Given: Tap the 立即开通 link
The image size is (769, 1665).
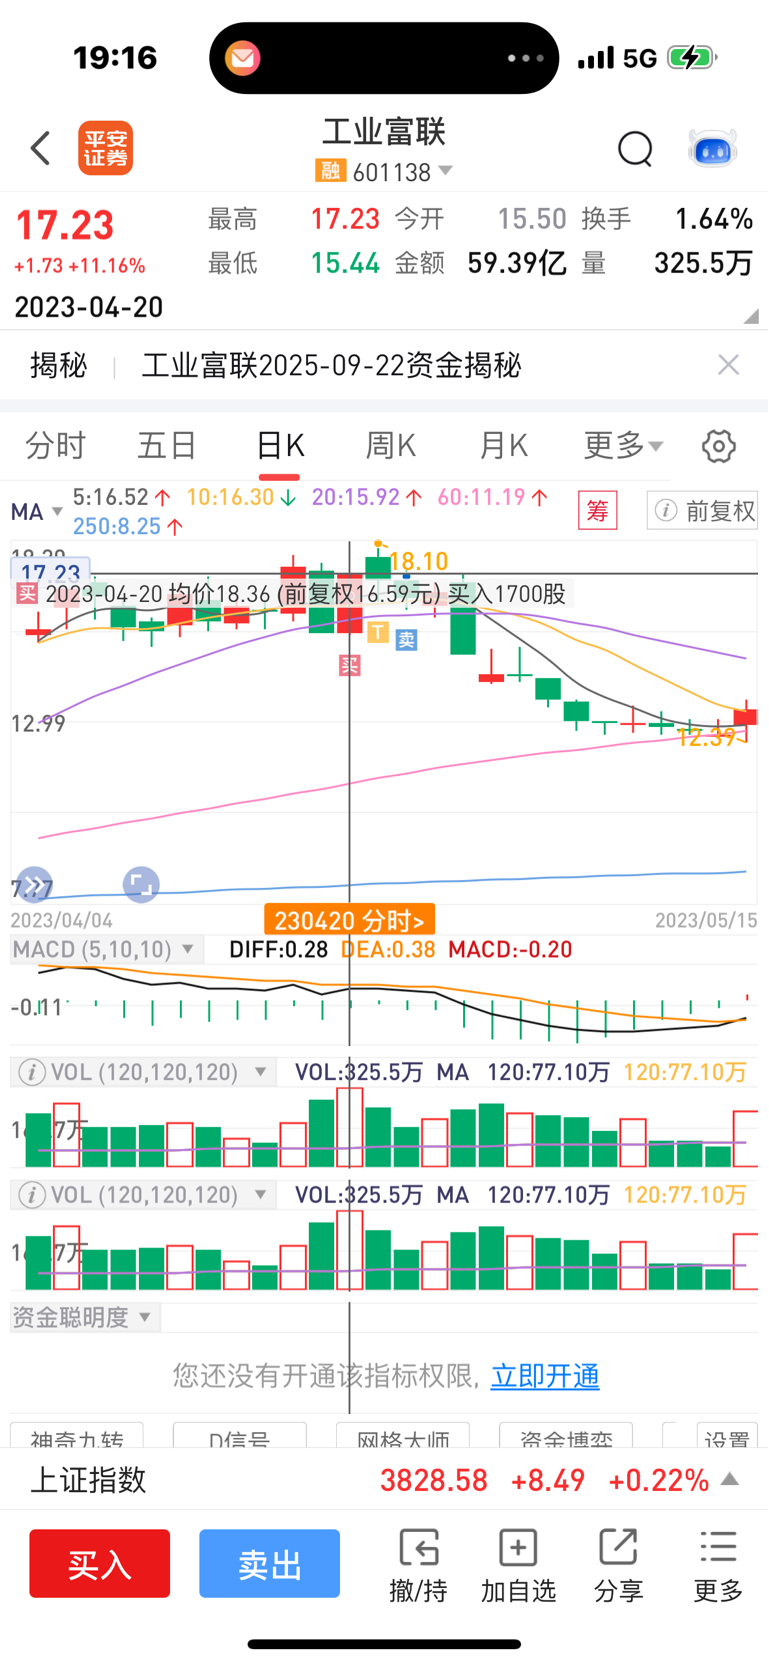Looking at the screenshot, I should coord(545,1377).
